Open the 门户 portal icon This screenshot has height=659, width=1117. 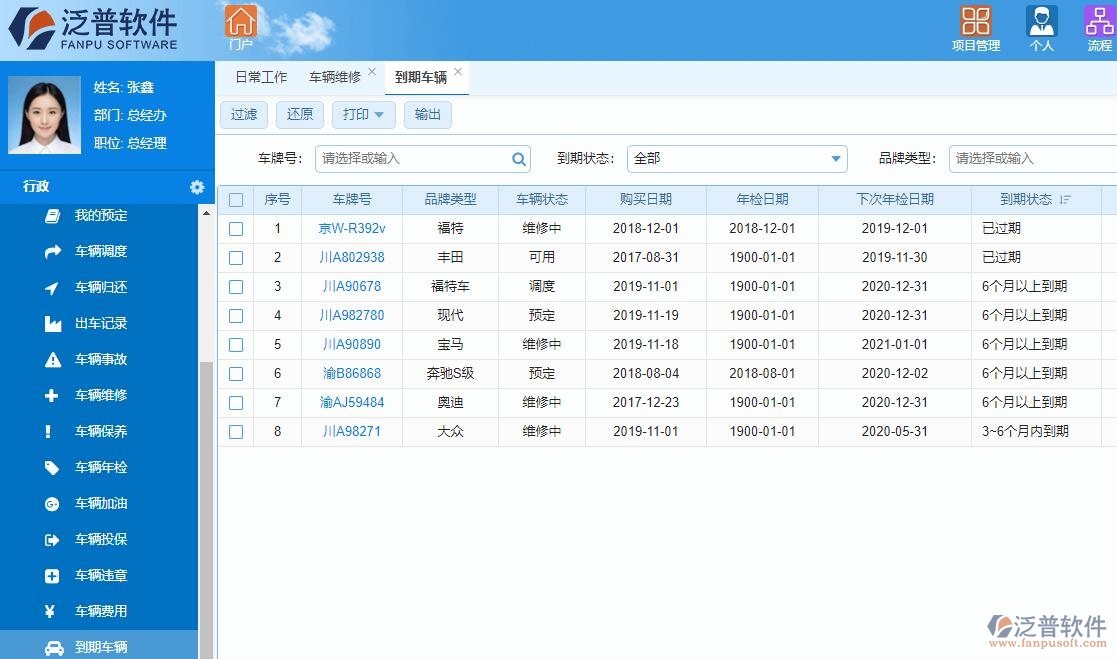pyautogui.click(x=240, y=27)
